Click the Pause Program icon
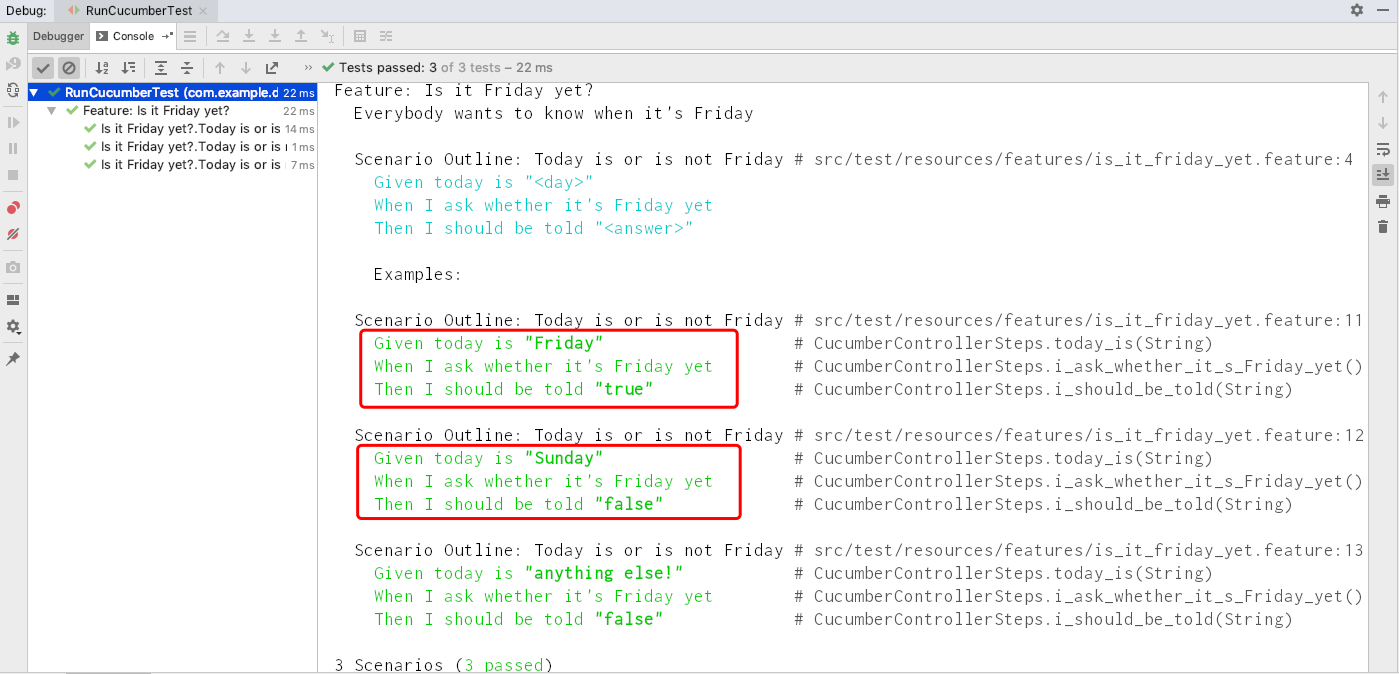The width and height of the screenshot is (1399, 674). (13, 148)
